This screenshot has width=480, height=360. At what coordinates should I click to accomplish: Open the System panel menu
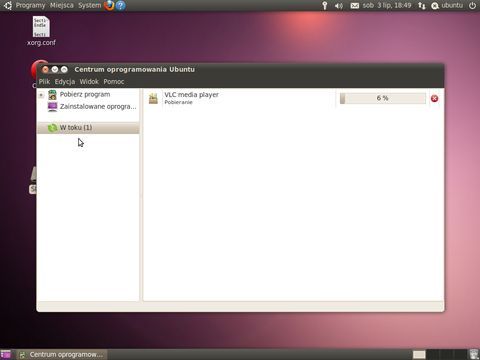tap(89, 5)
